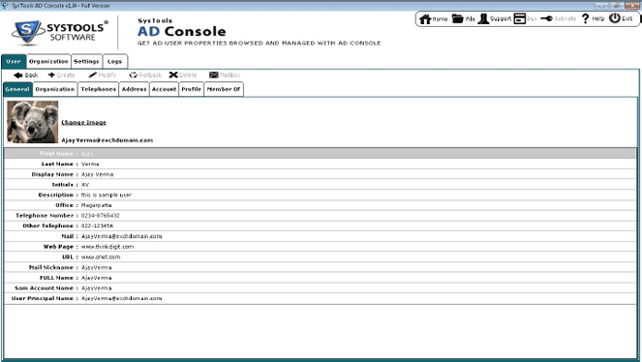
Task: Open the Logs tab
Action: coord(115,61)
